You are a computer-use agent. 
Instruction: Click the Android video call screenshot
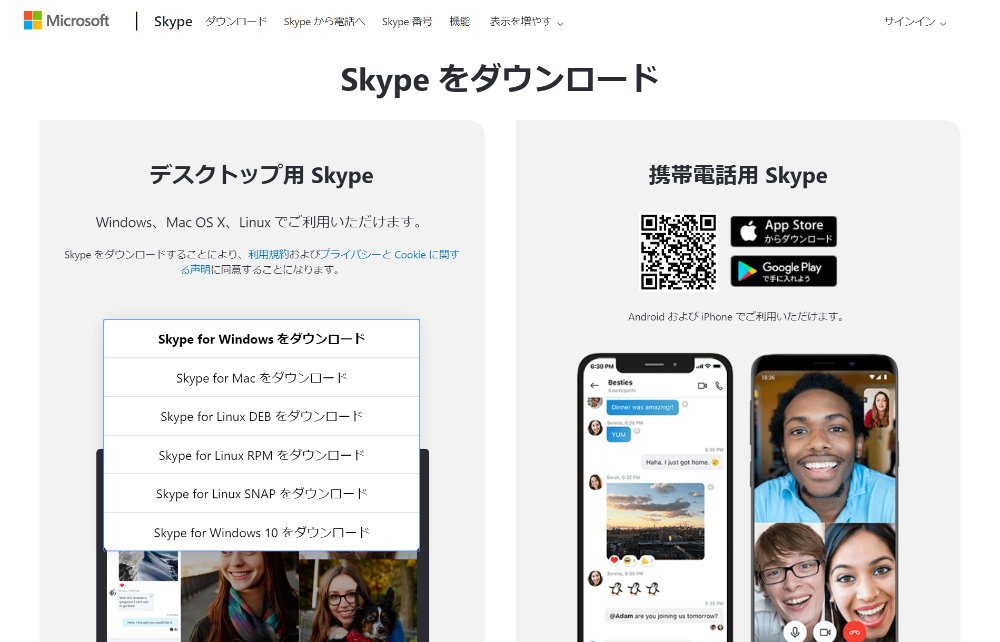coord(824,497)
